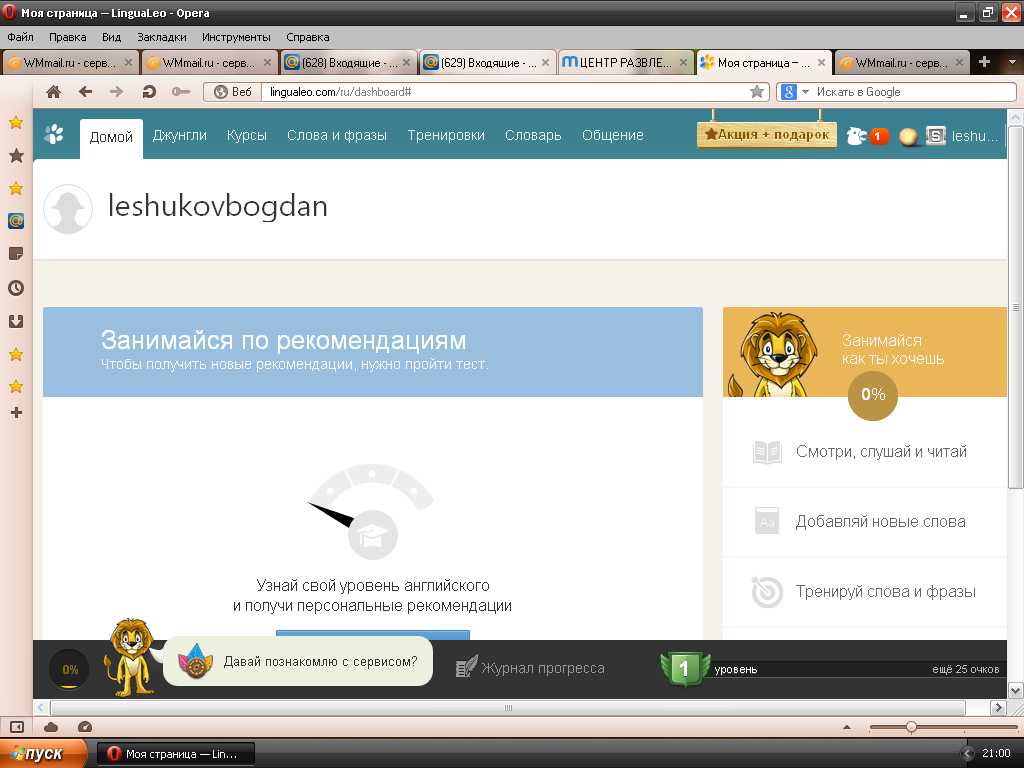1024x768 pixels.
Task: Open a new browser tab with plus
Action: click(x=985, y=62)
